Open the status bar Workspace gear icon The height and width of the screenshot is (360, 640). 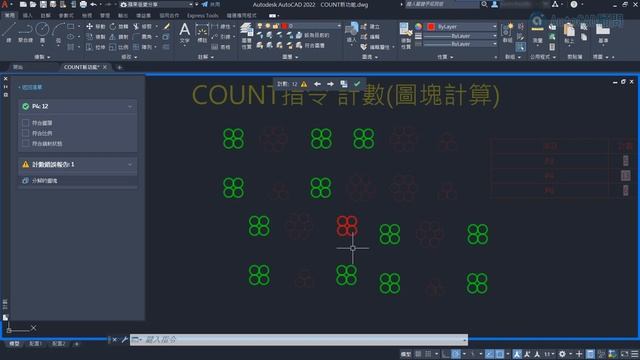pos(562,354)
